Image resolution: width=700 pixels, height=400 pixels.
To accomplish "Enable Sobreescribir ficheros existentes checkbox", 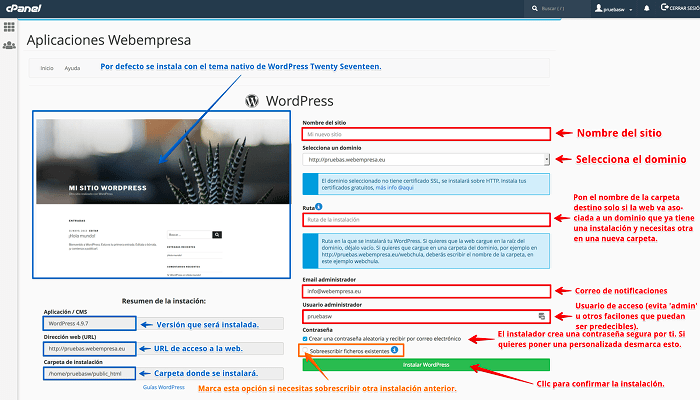I will click(305, 351).
